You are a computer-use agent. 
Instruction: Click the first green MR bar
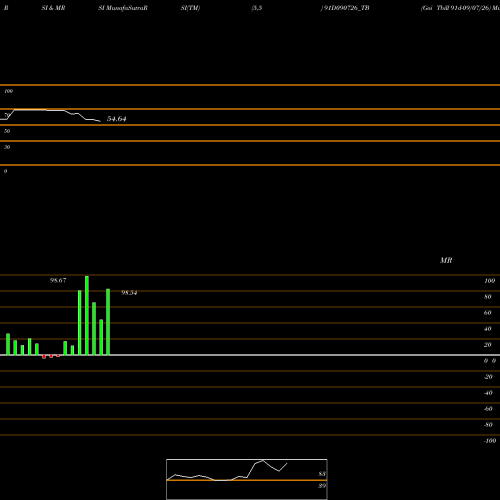click(8, 344)
